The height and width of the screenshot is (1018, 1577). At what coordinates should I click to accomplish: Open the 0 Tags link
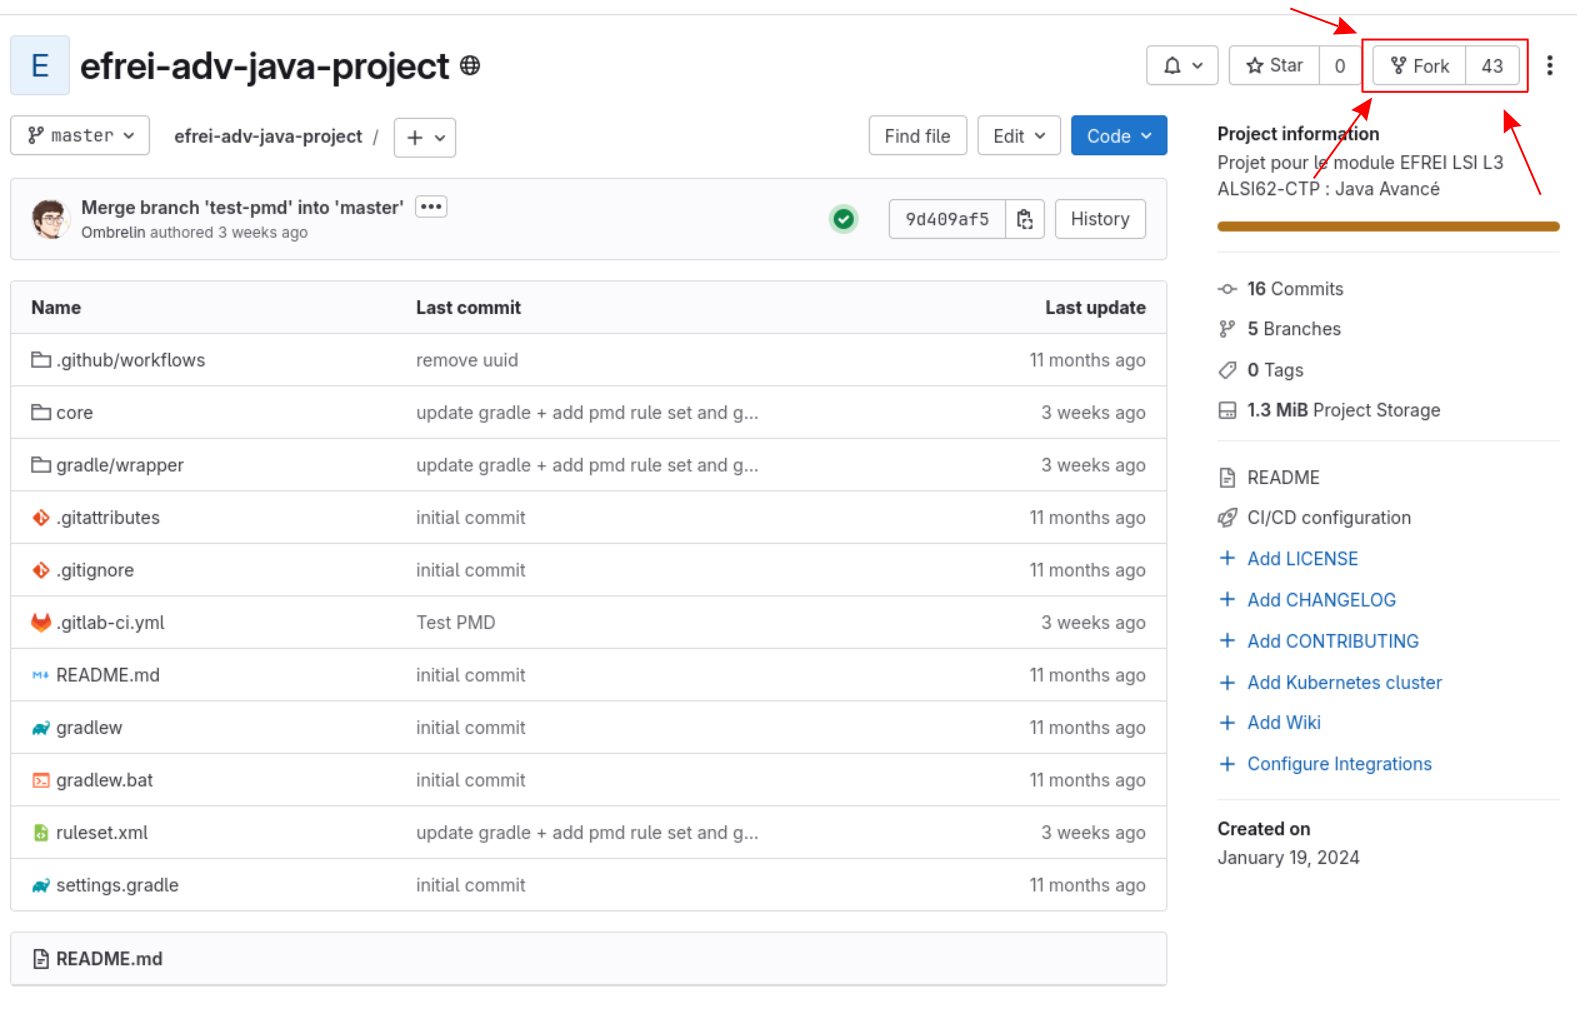click(1275, 370)
